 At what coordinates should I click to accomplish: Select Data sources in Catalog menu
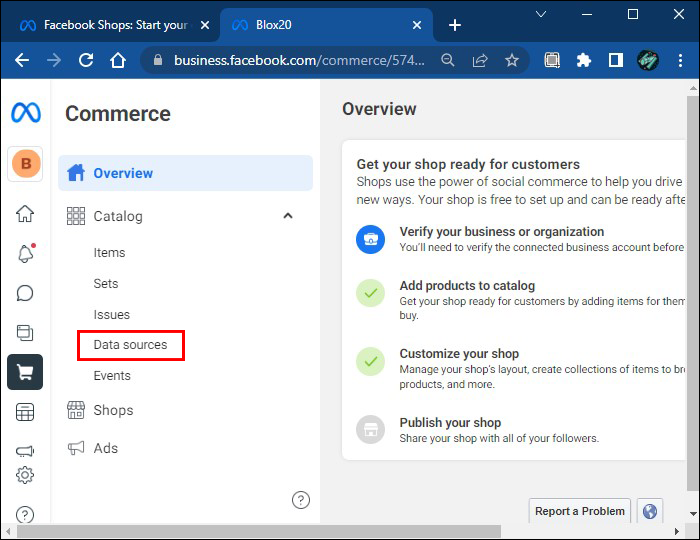130,345
